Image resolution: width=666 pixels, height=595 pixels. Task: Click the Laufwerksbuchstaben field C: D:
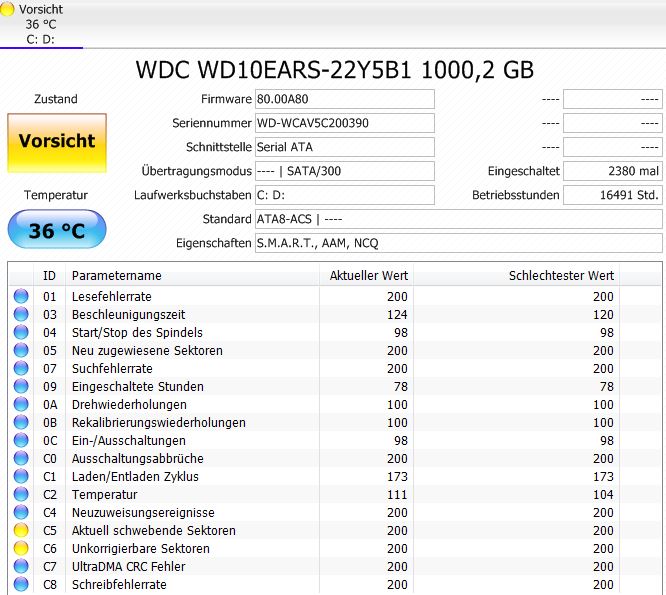344,195
